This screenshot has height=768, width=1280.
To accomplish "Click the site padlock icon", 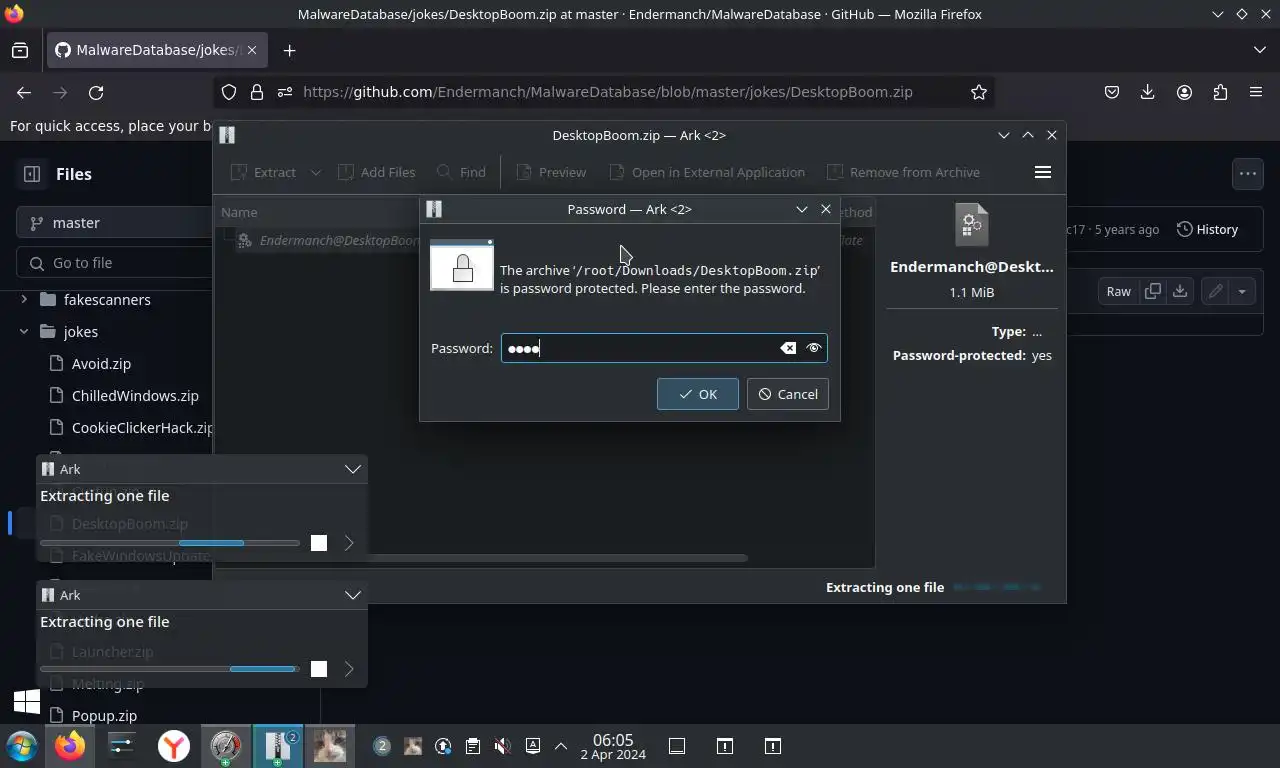I will [257, 92].
